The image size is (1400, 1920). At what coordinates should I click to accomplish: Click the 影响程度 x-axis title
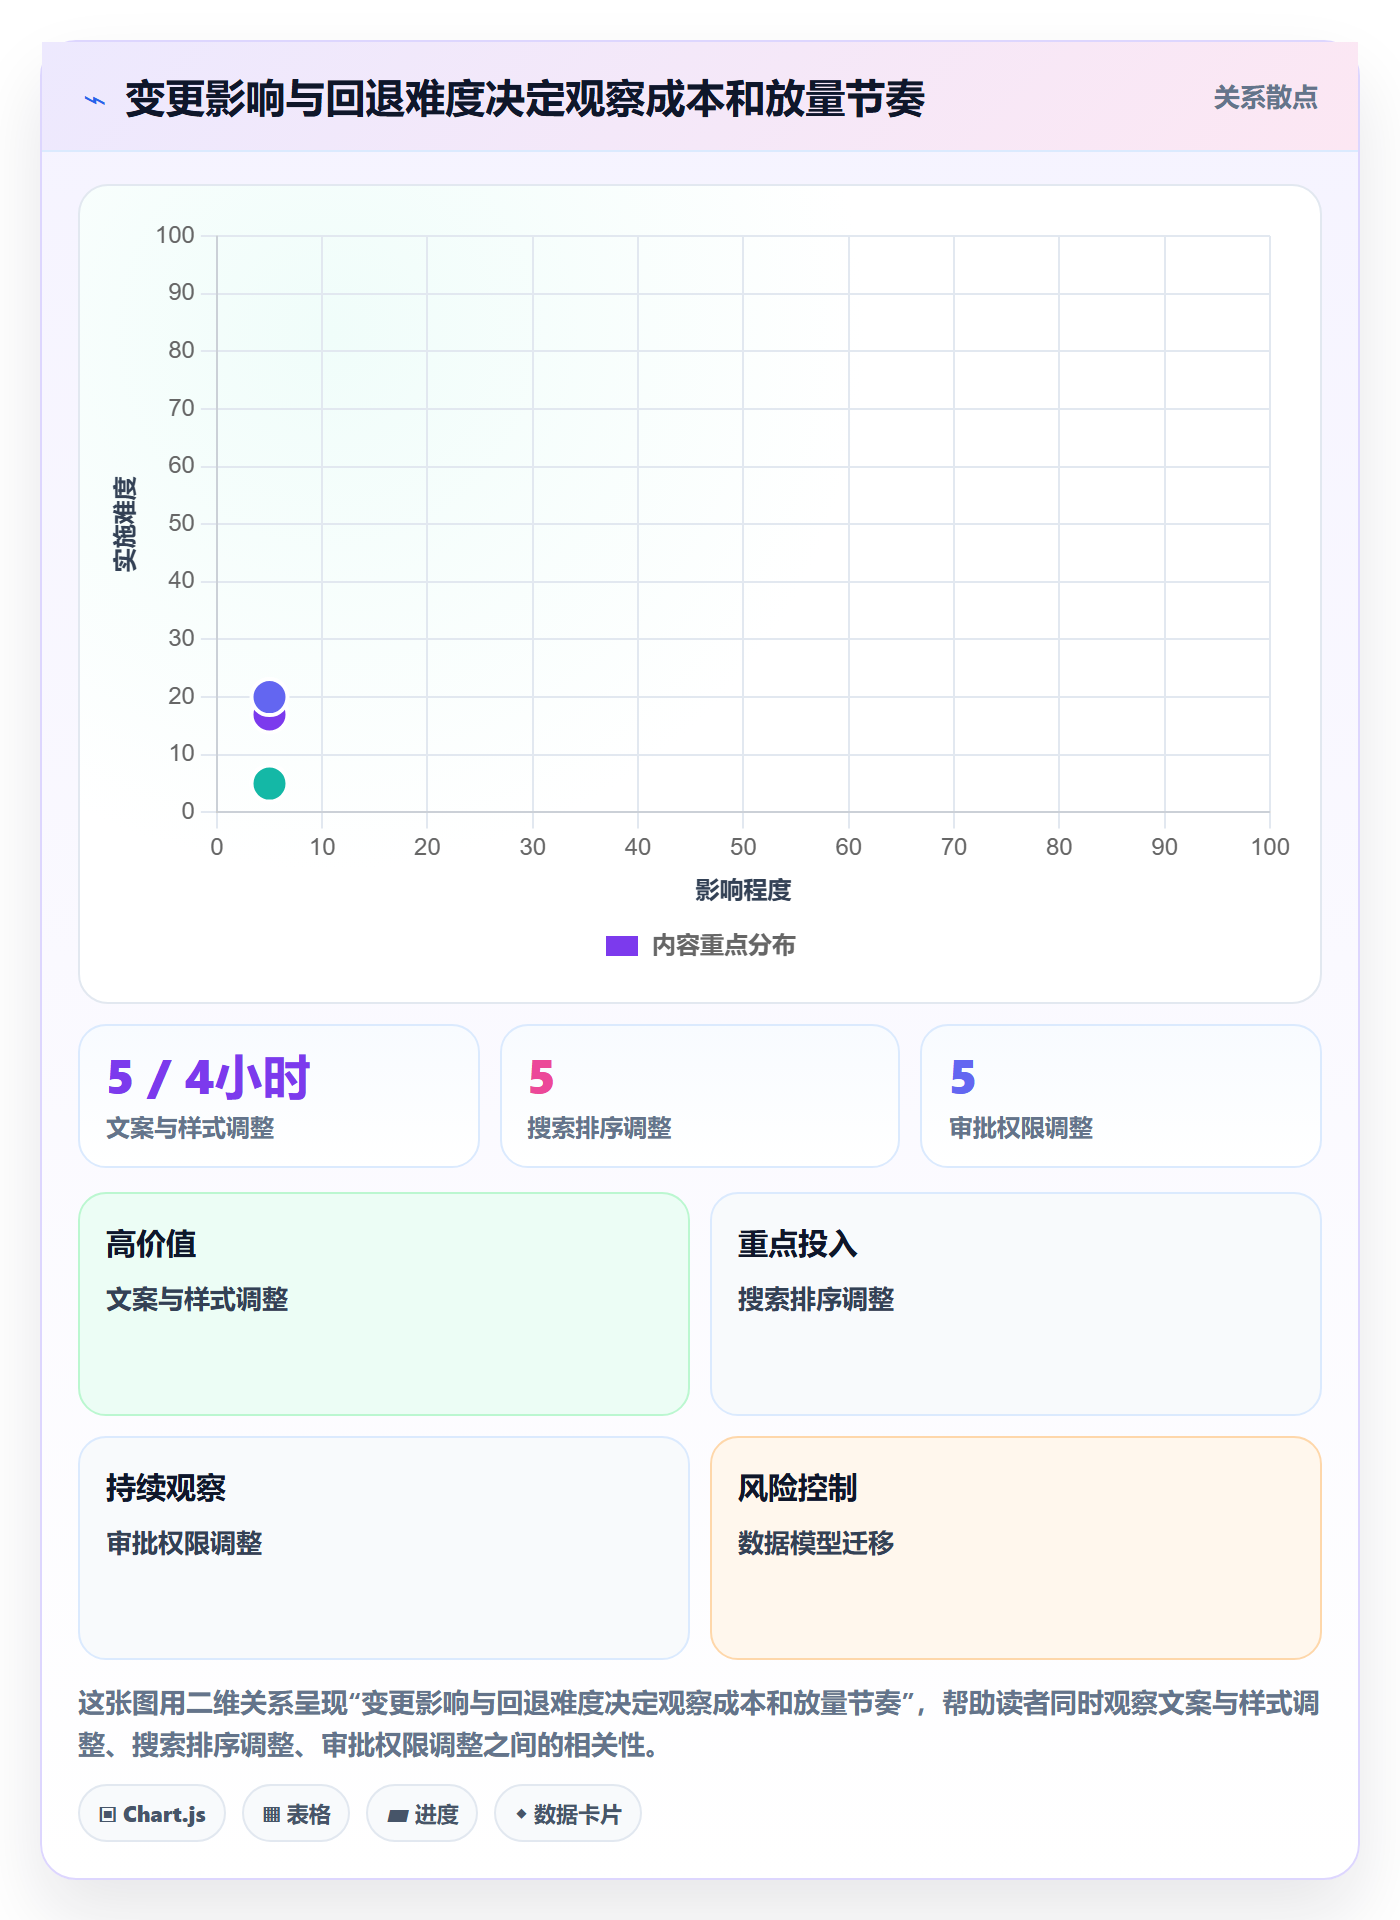(x=743, y=890)
